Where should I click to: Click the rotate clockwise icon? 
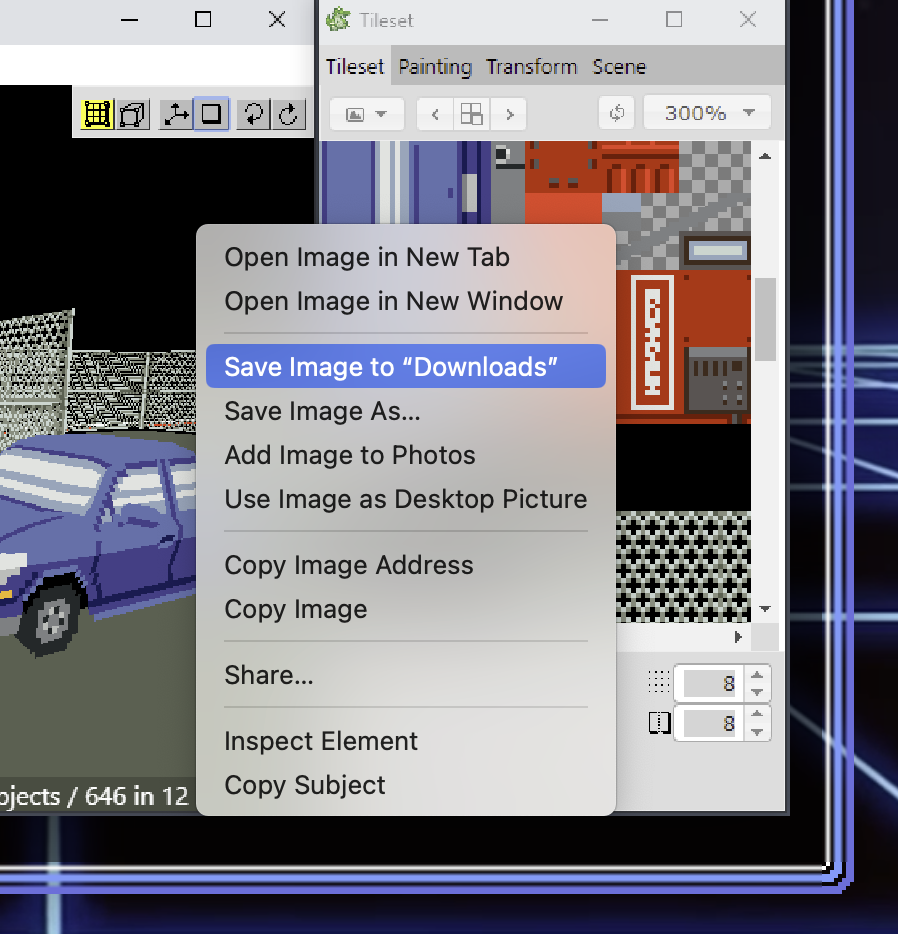(x=288, y=113)
